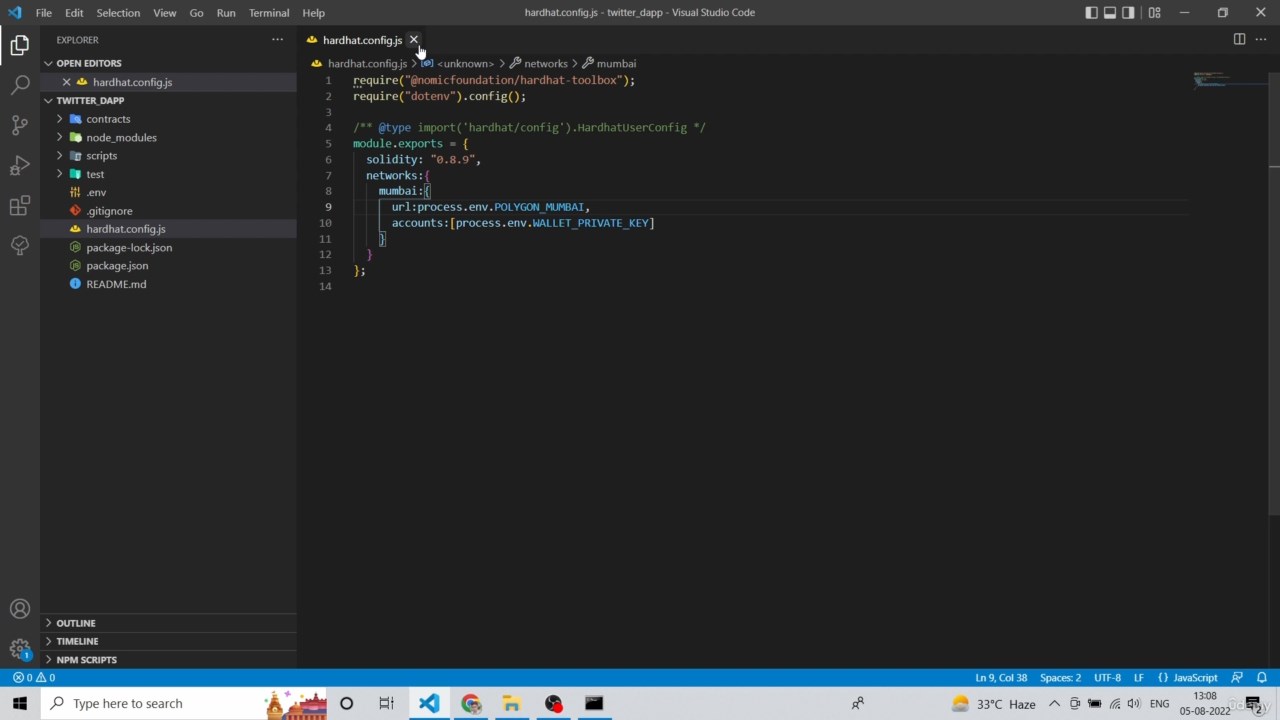Screen dimensions: 1280x720
Task: Toggle the Secondary Side Bar layout button
Action: tap(1128, 13)
